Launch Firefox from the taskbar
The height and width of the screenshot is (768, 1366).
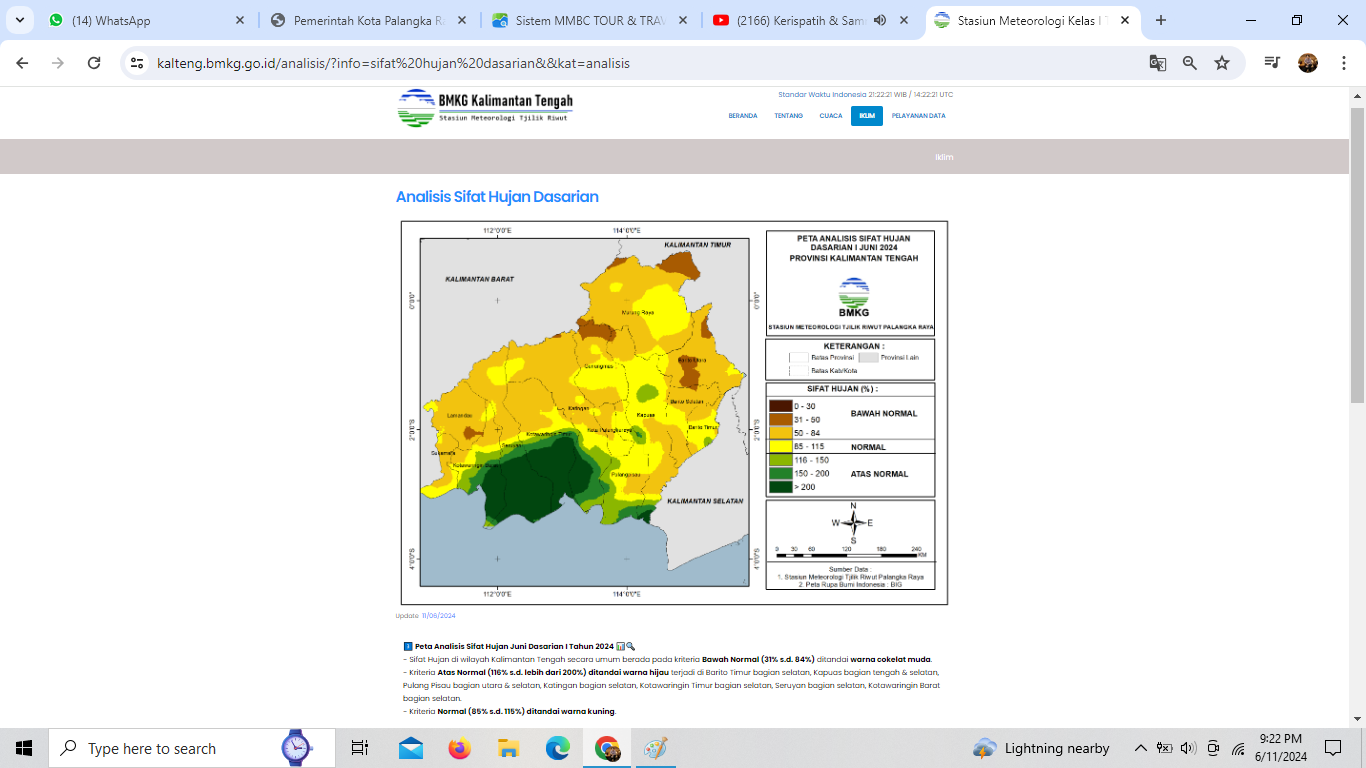459,748
